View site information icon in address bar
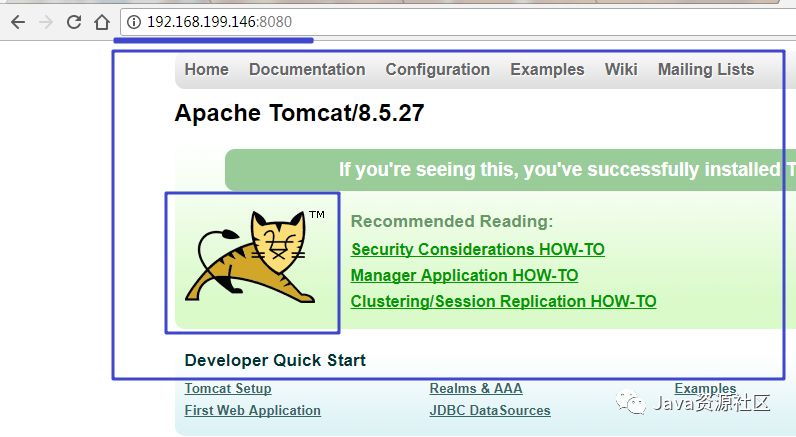The width and height of the screenshot is (796, 437). pyautogui.click(x=134, y=22)
